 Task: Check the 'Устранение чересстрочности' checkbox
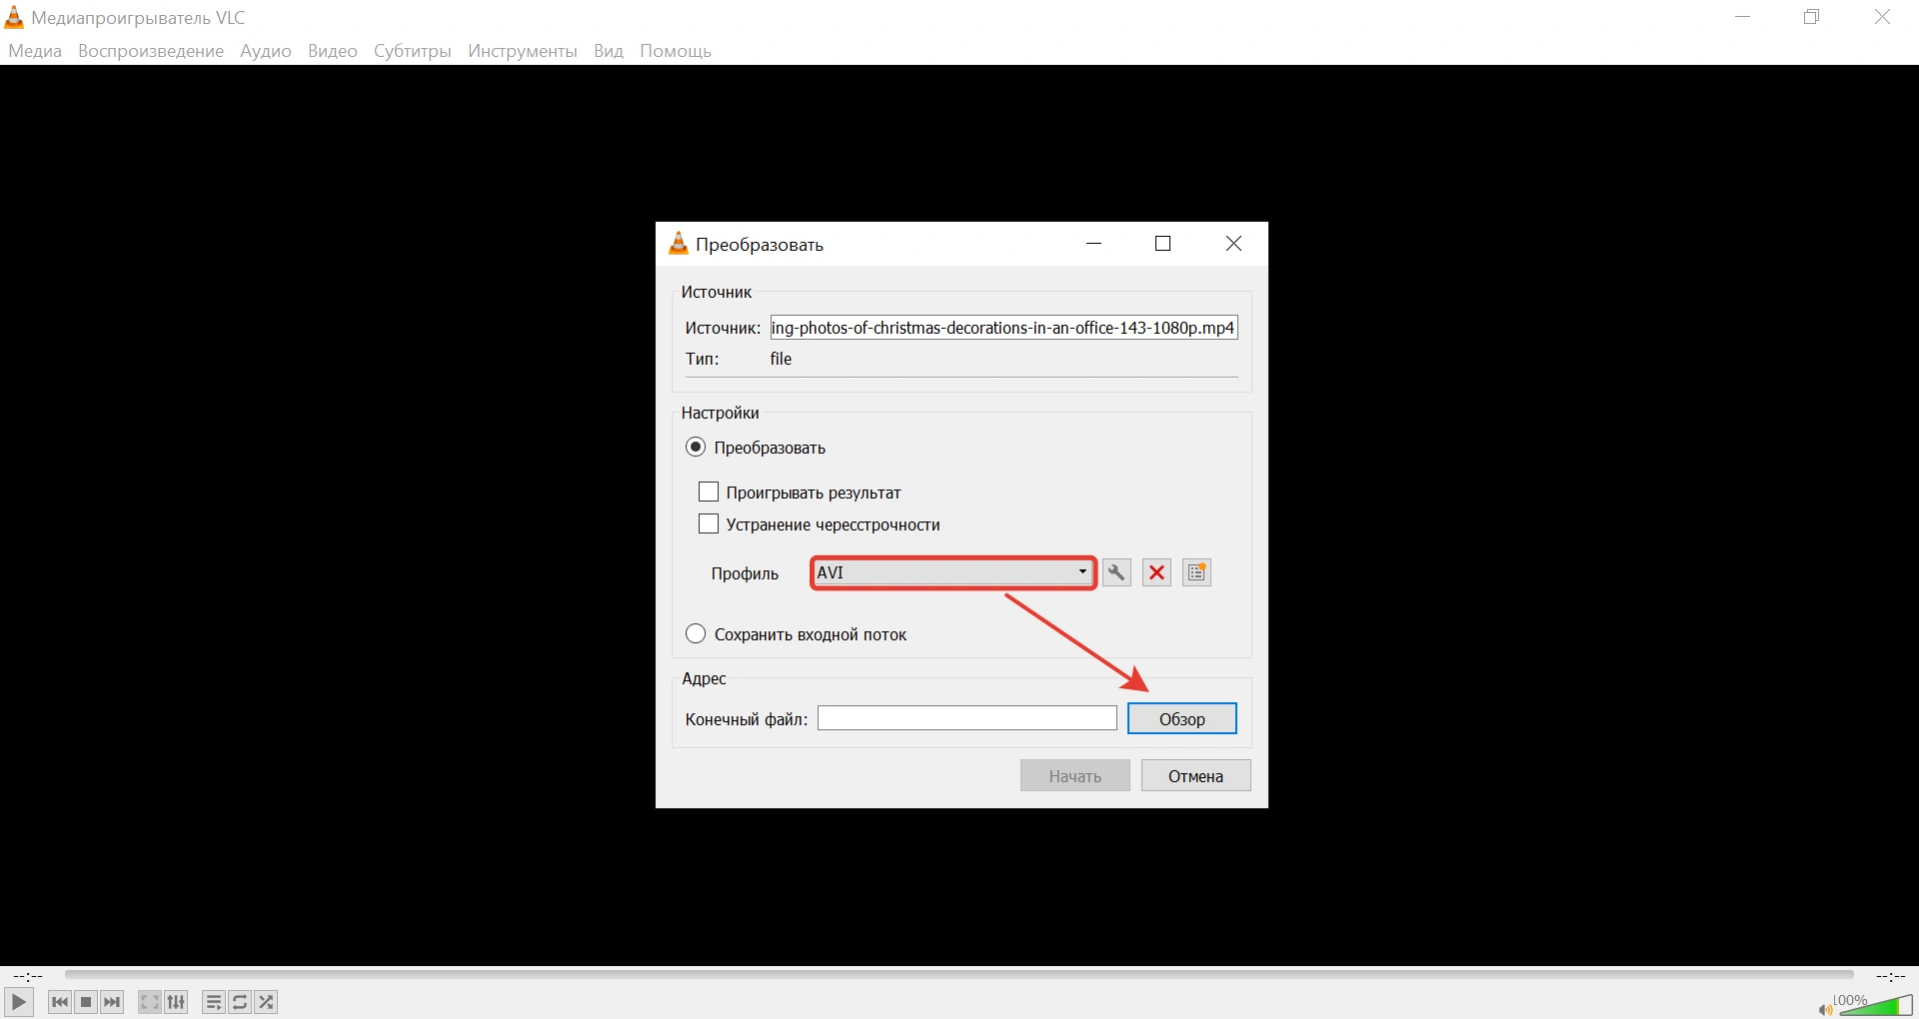point(709,524)
